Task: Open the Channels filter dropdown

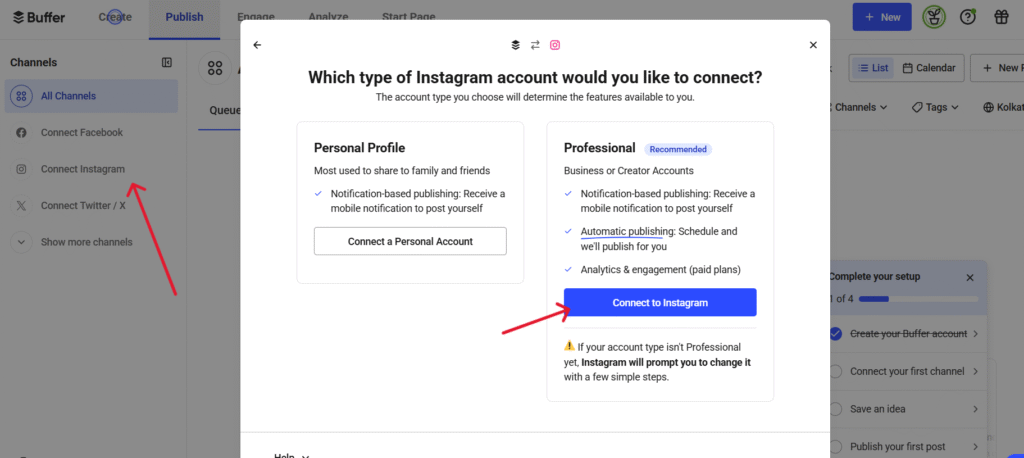Action: coord(860,107)
